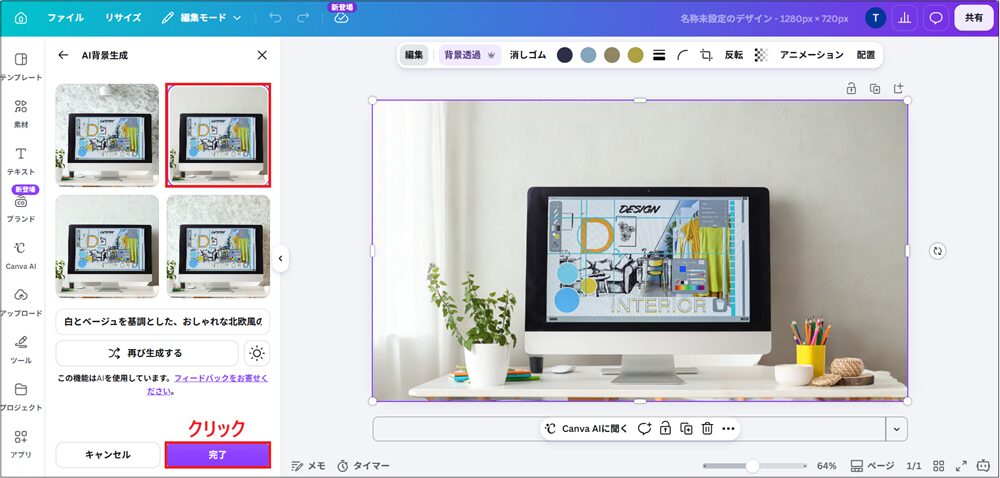The height and width of the screenshot is (478, 1000).
Task: Open the analytics chart icon
Action: pyautogui.click(x=904, y=18)
